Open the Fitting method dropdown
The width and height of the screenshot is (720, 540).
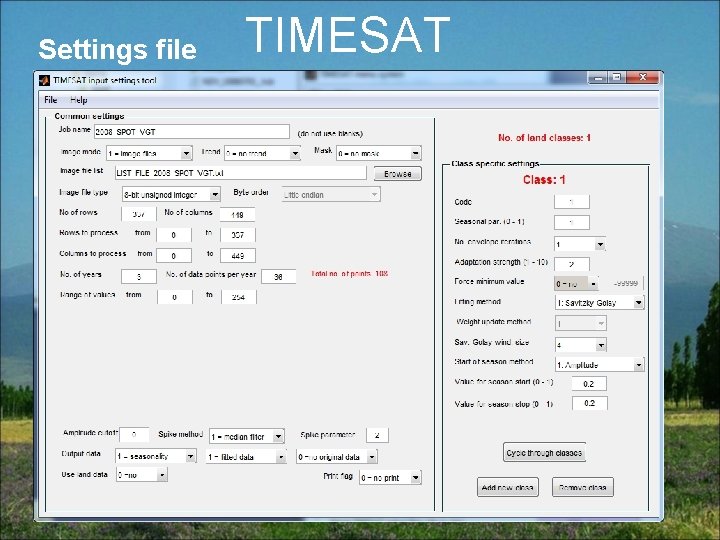[x=600, y=303]
